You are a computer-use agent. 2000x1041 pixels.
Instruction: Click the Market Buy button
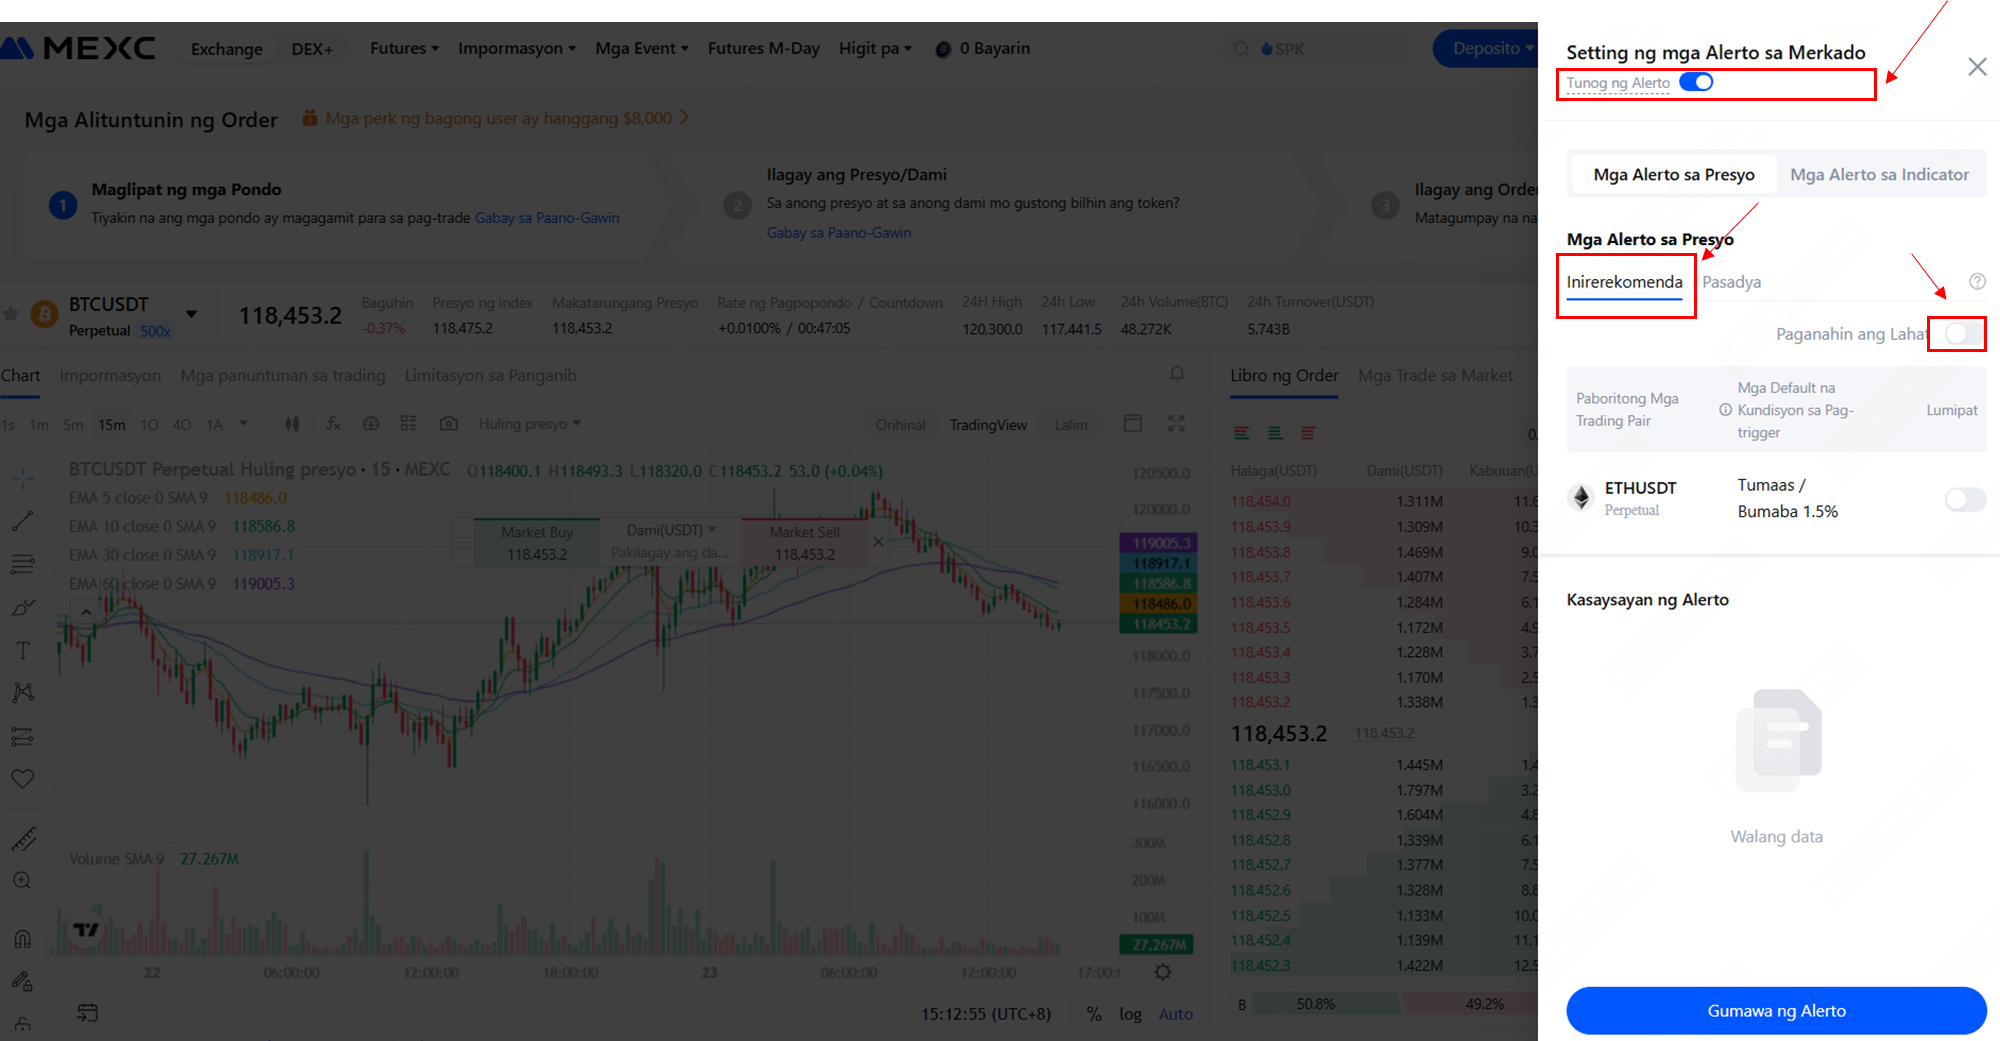pos(537,543)
